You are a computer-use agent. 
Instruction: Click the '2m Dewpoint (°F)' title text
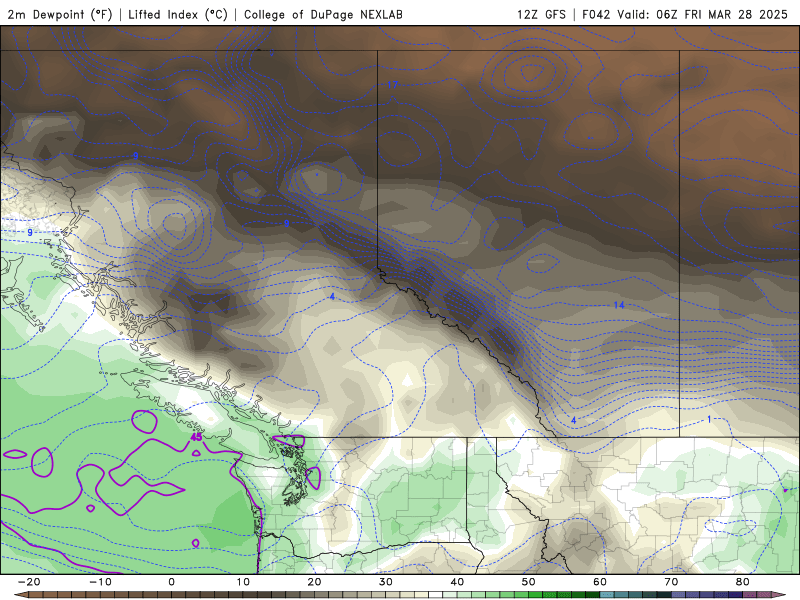(60, 14)
